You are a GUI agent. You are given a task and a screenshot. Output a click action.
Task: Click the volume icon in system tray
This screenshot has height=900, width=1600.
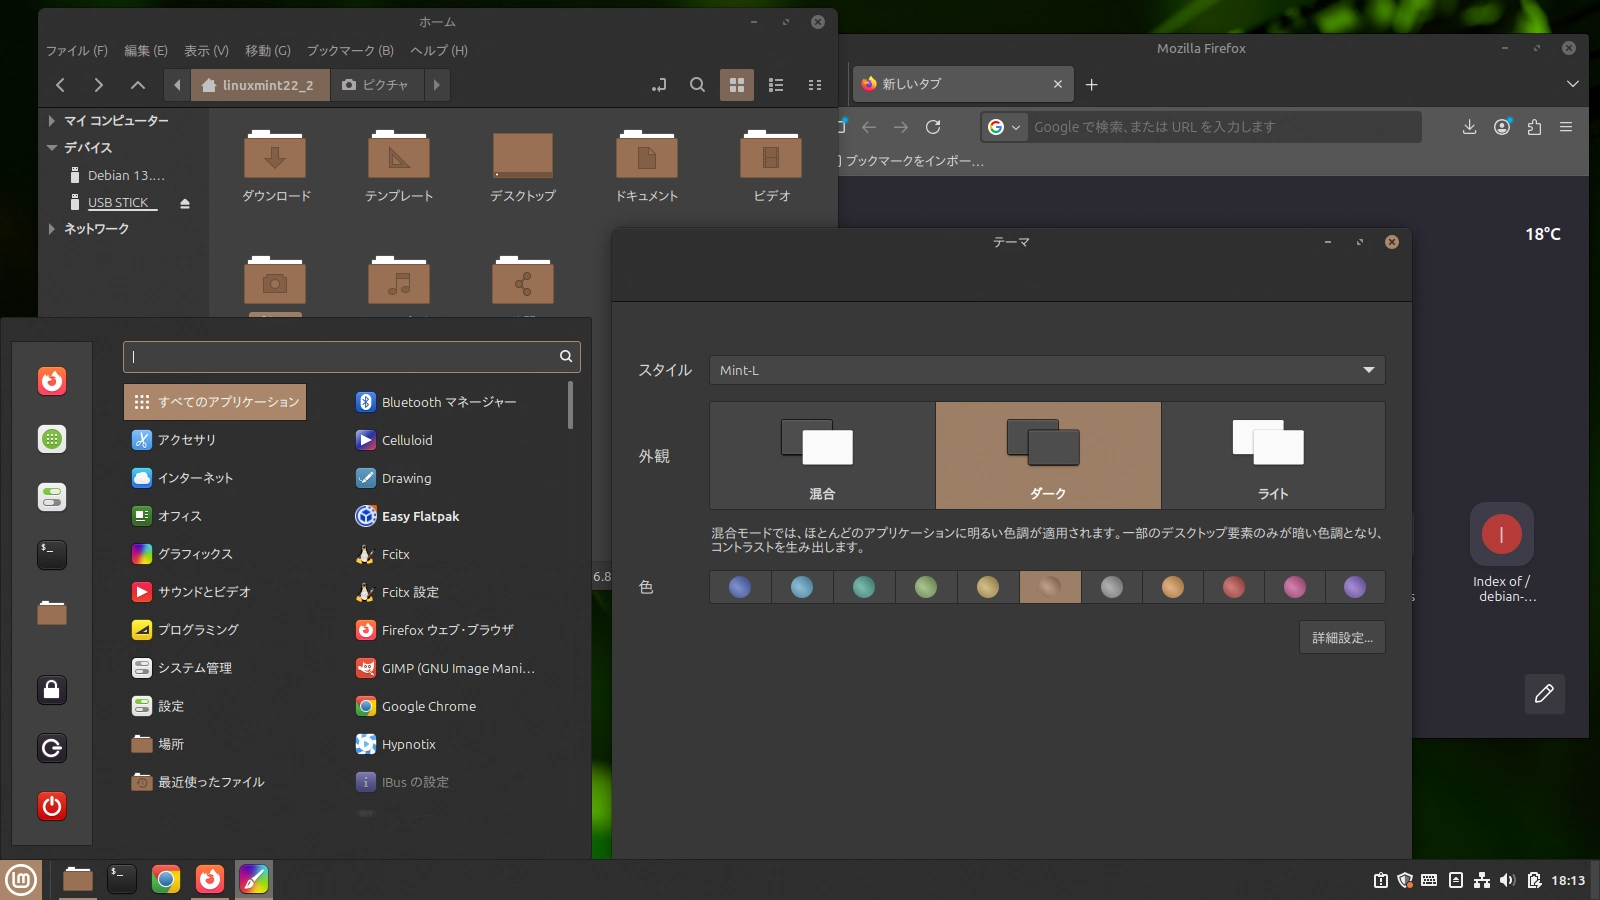tap(1507, 881)
